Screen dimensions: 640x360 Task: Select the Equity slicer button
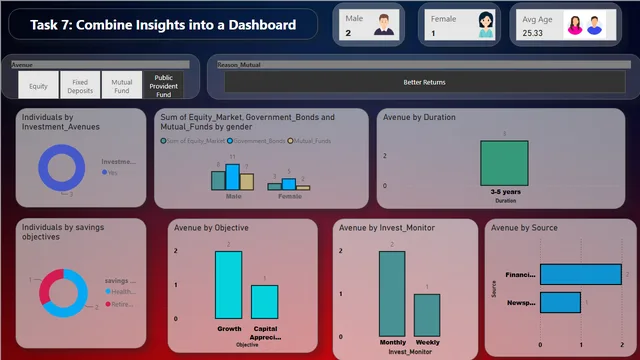coord(38,85)
